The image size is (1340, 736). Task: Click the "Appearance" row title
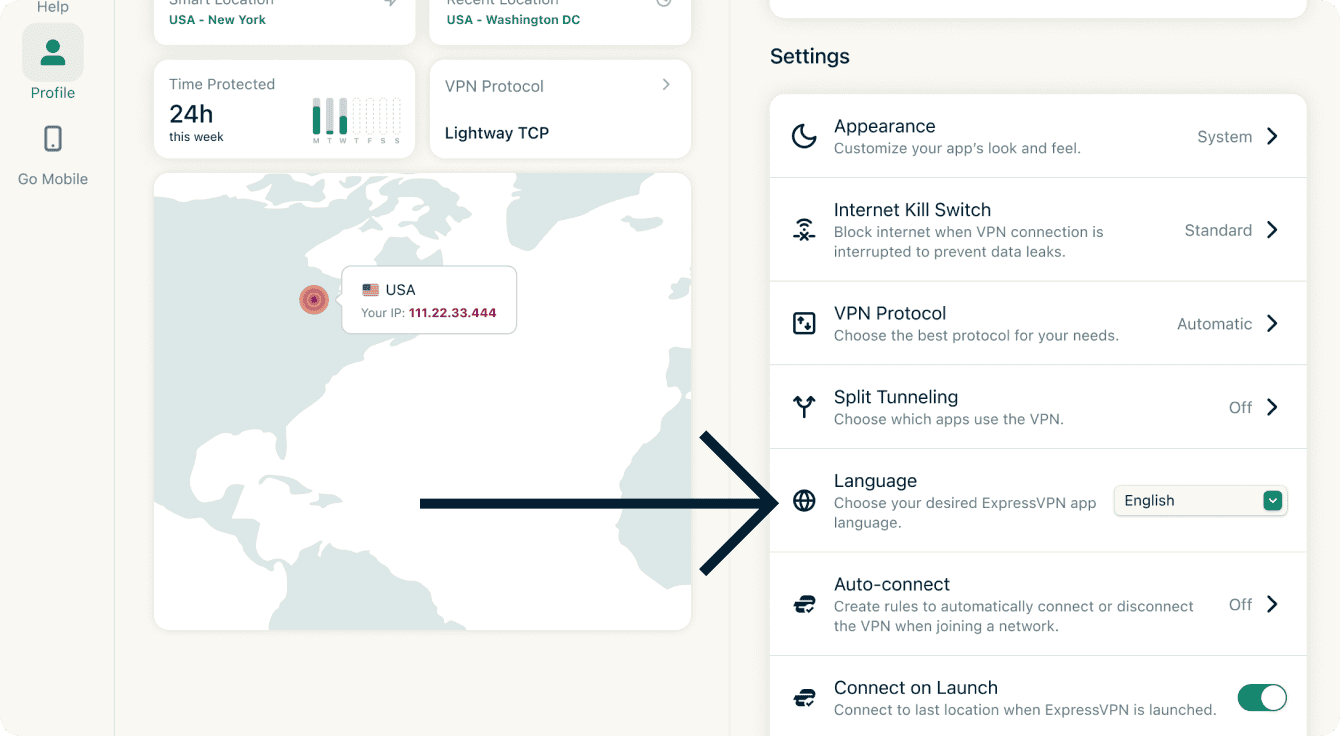(885, 126)
